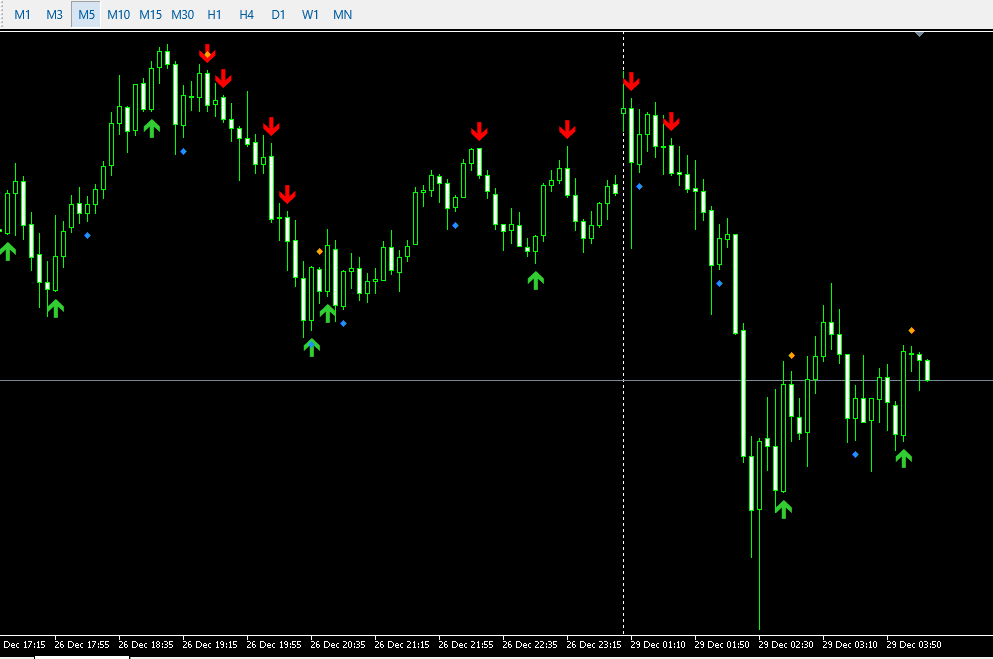Image resolution: width=993 pixels, height=659 pixels.
Task: Select the red sell arrow on the dashed period separator
Action: [631, 82]
